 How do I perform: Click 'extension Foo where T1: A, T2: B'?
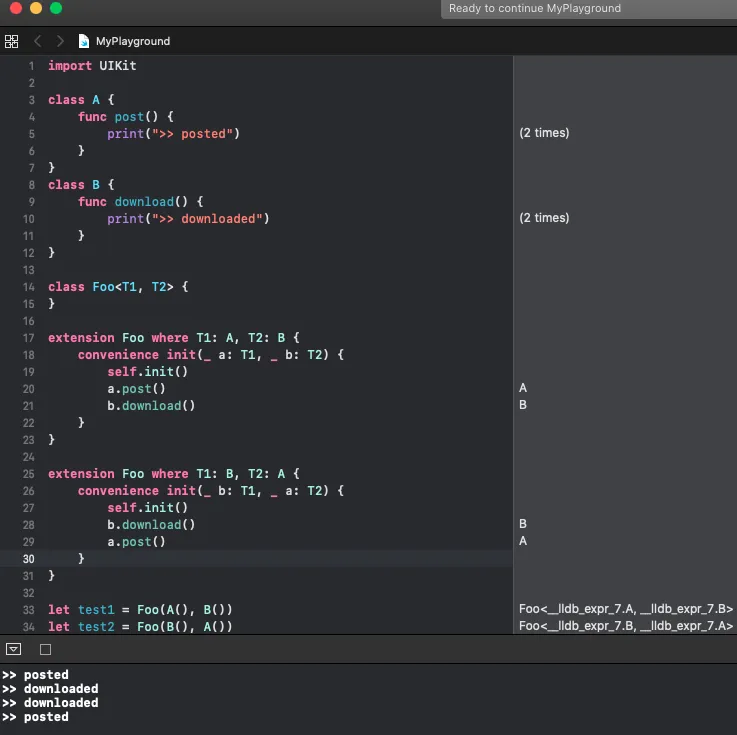166,338
